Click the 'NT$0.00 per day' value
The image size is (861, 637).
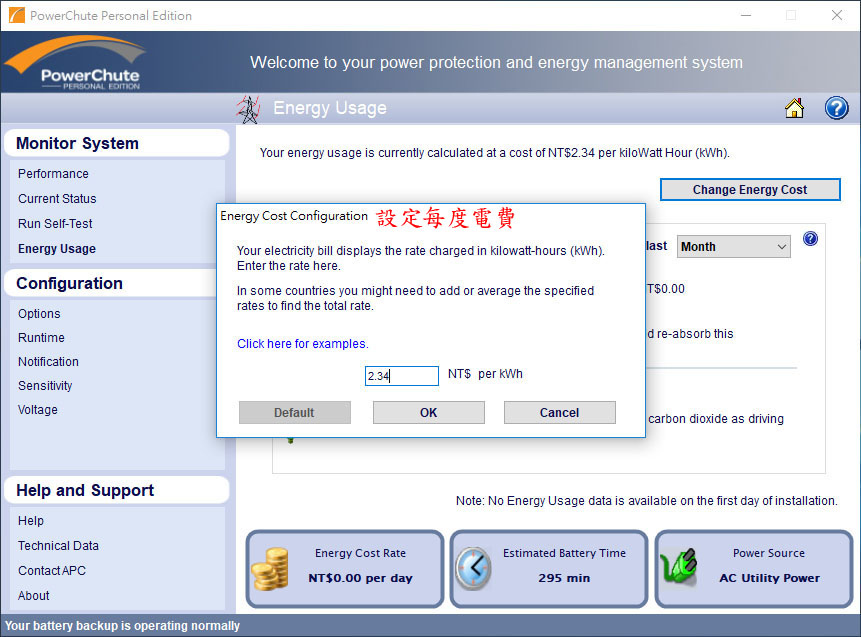click(360, 578)
